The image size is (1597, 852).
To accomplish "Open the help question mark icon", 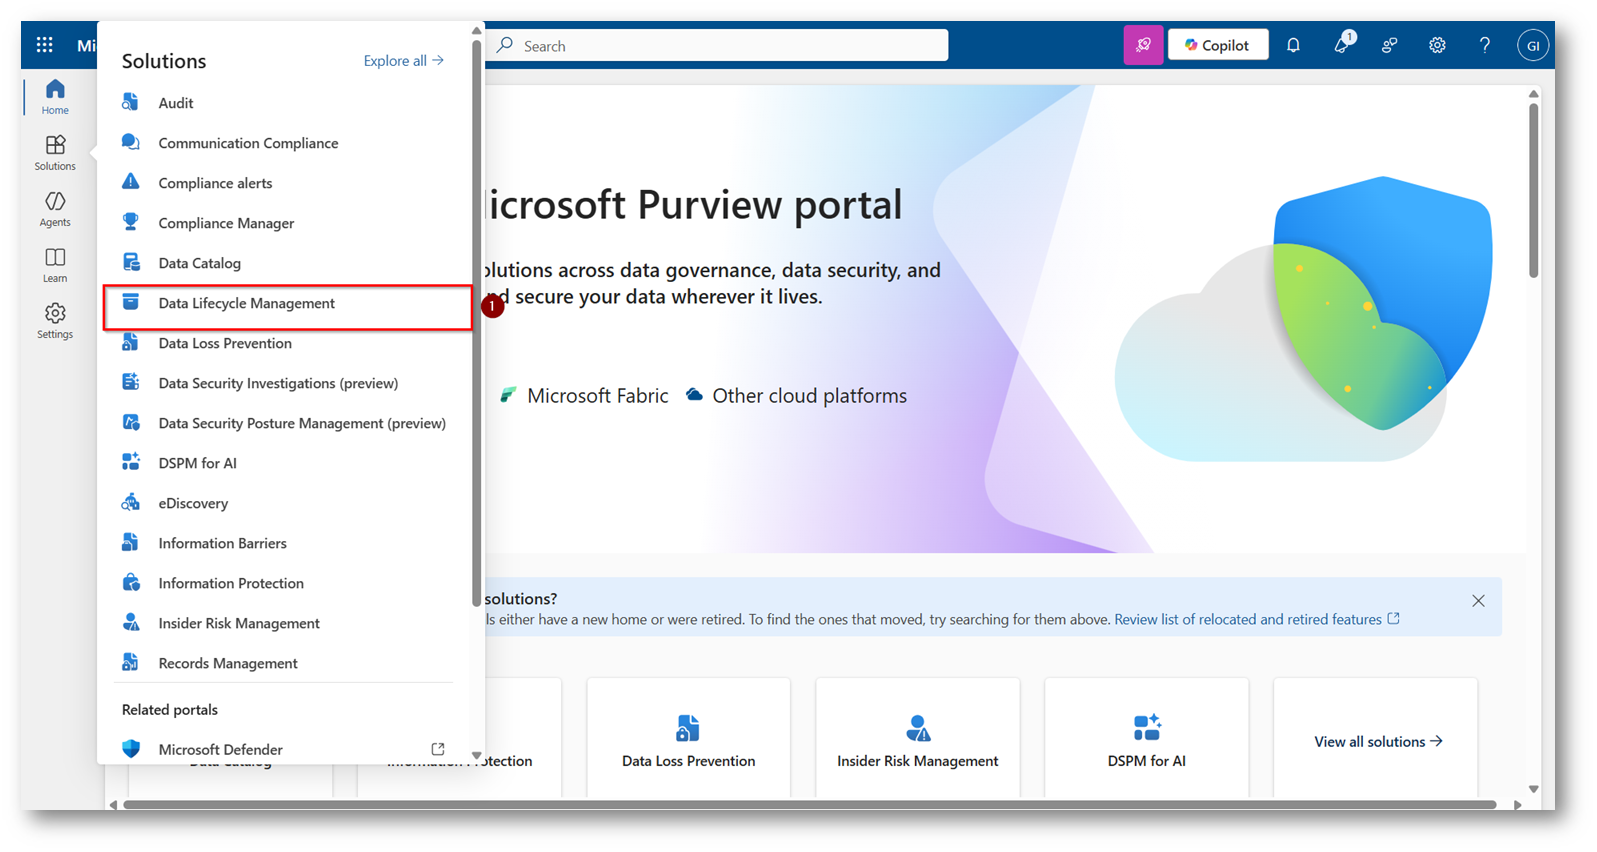I will click(1485, 45).
